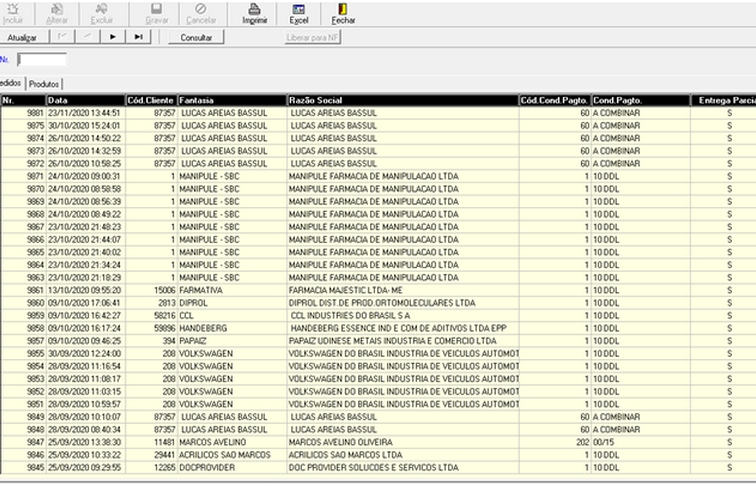Select date 28/09/2020 08:40:34 cell
The width and height of the screenshot is (756, 486).
pos(85,429)
